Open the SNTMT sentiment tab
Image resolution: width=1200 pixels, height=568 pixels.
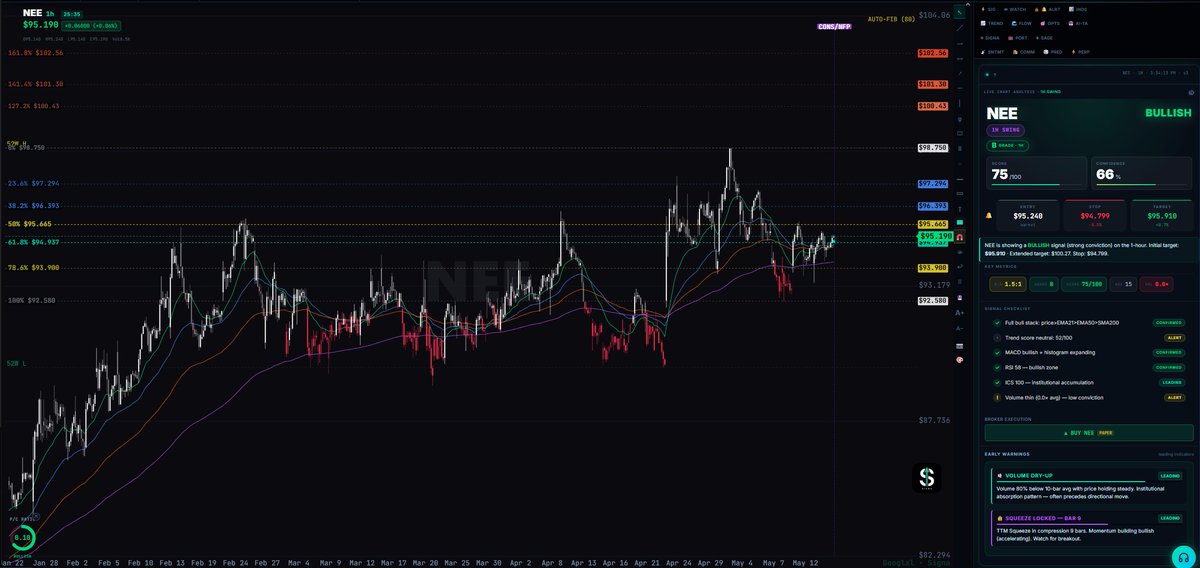[x=992, y=52]
